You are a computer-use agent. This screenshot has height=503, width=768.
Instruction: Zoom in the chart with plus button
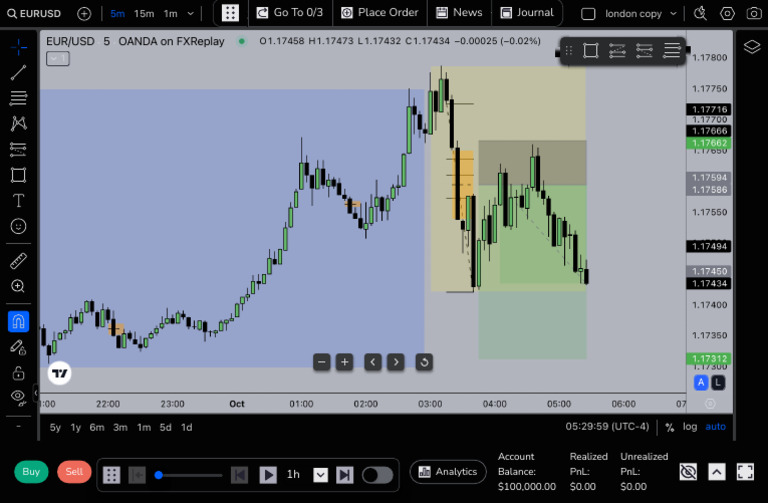344,362
